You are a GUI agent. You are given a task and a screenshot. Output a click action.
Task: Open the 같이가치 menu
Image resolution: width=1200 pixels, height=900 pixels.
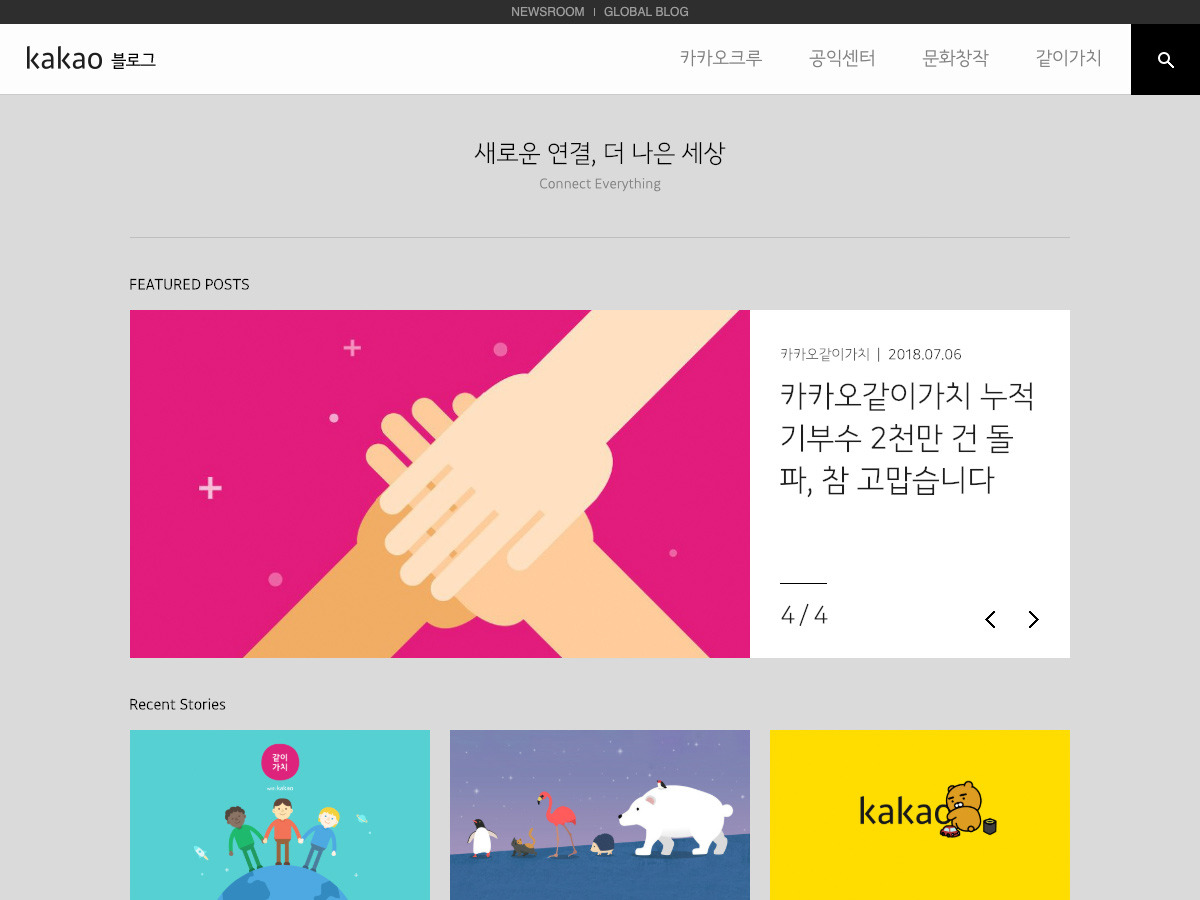pyautogui.click(x=1068, y=59)
